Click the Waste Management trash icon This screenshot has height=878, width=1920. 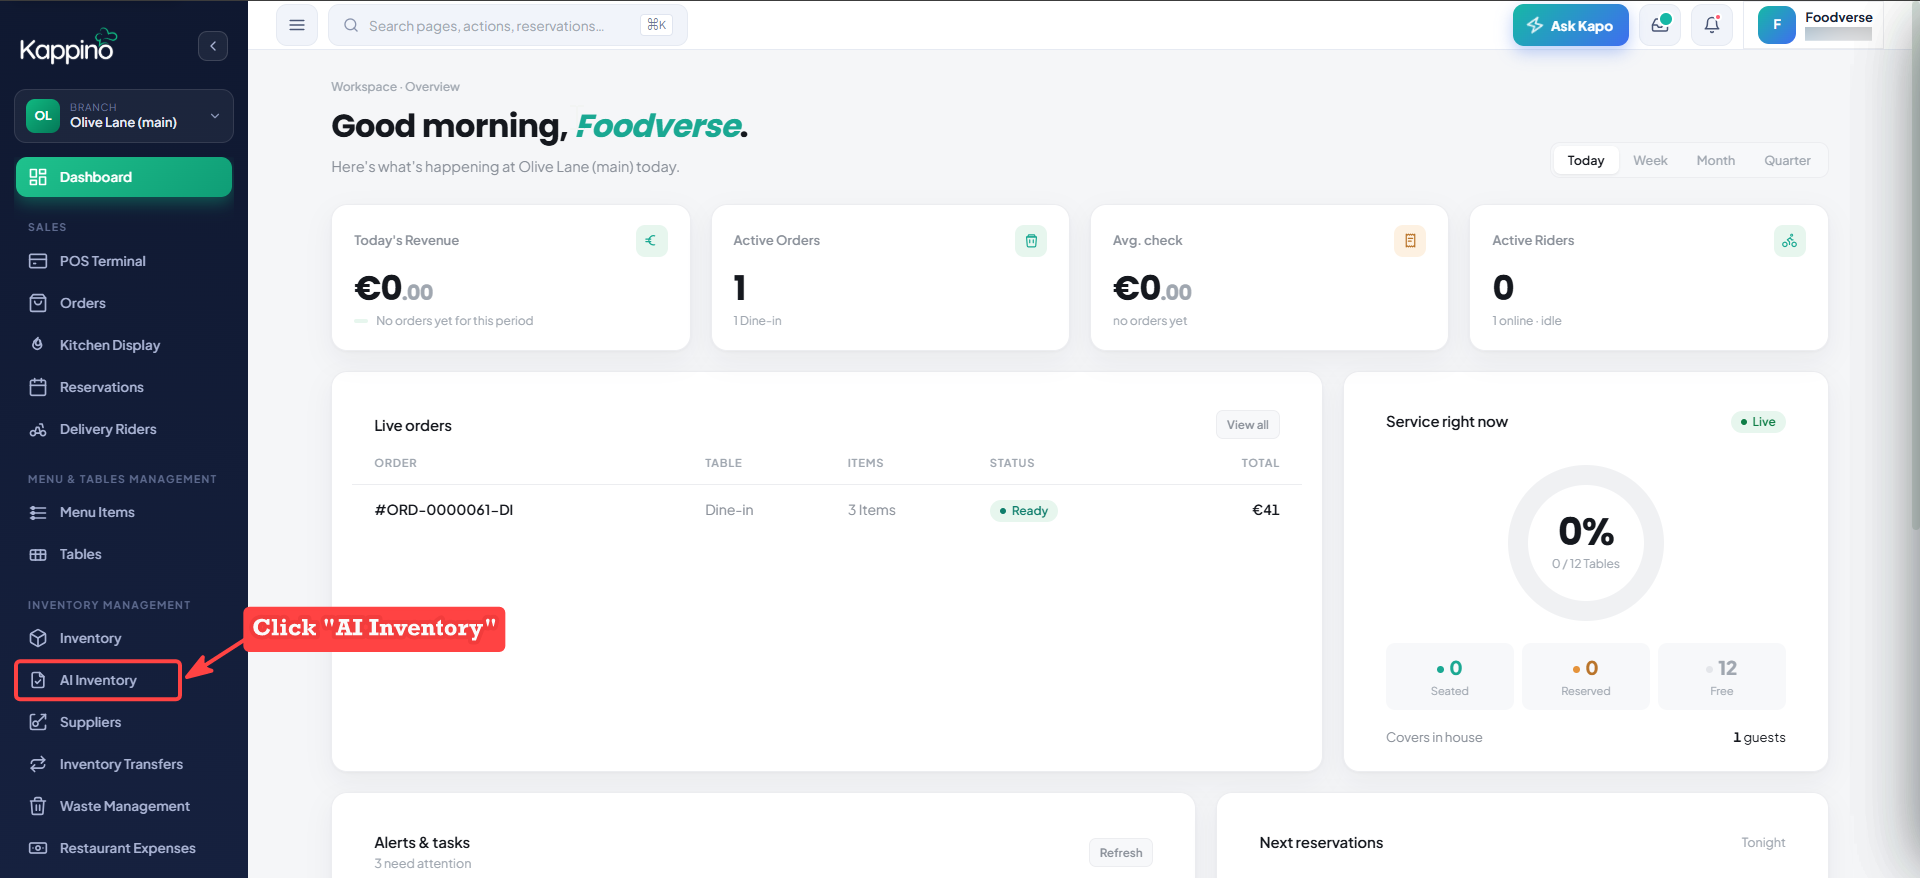(38, 806)
